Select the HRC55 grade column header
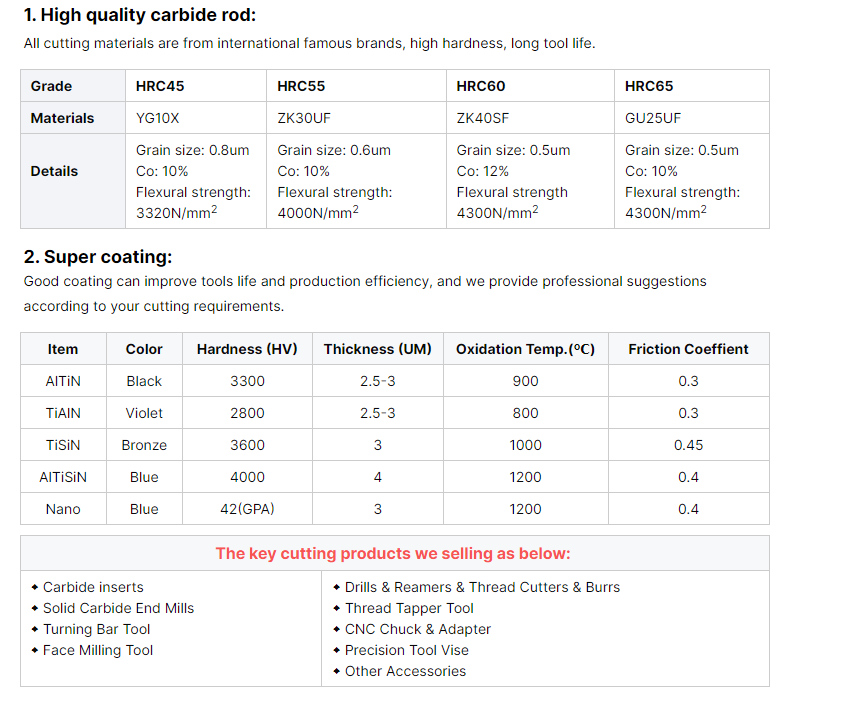The width and height of the screenshot is (846, 703). 301,86
